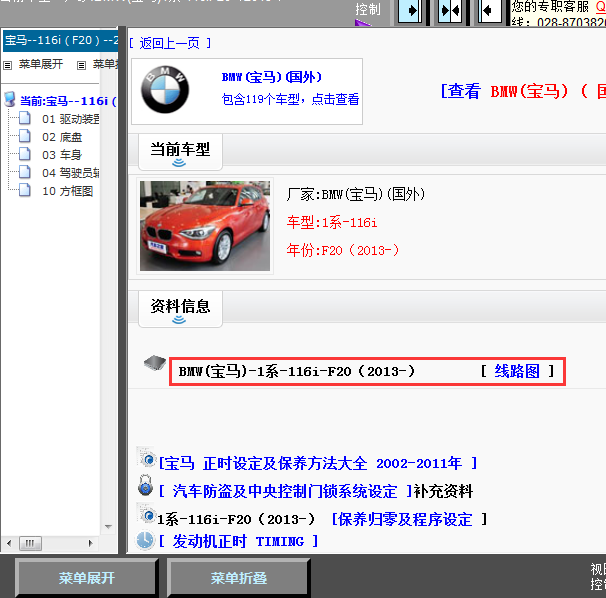The width and height of the screenshot is (606, 598).
Task: Click document icon beside 宝马 正时设定 link
Action: click(146, 457)
